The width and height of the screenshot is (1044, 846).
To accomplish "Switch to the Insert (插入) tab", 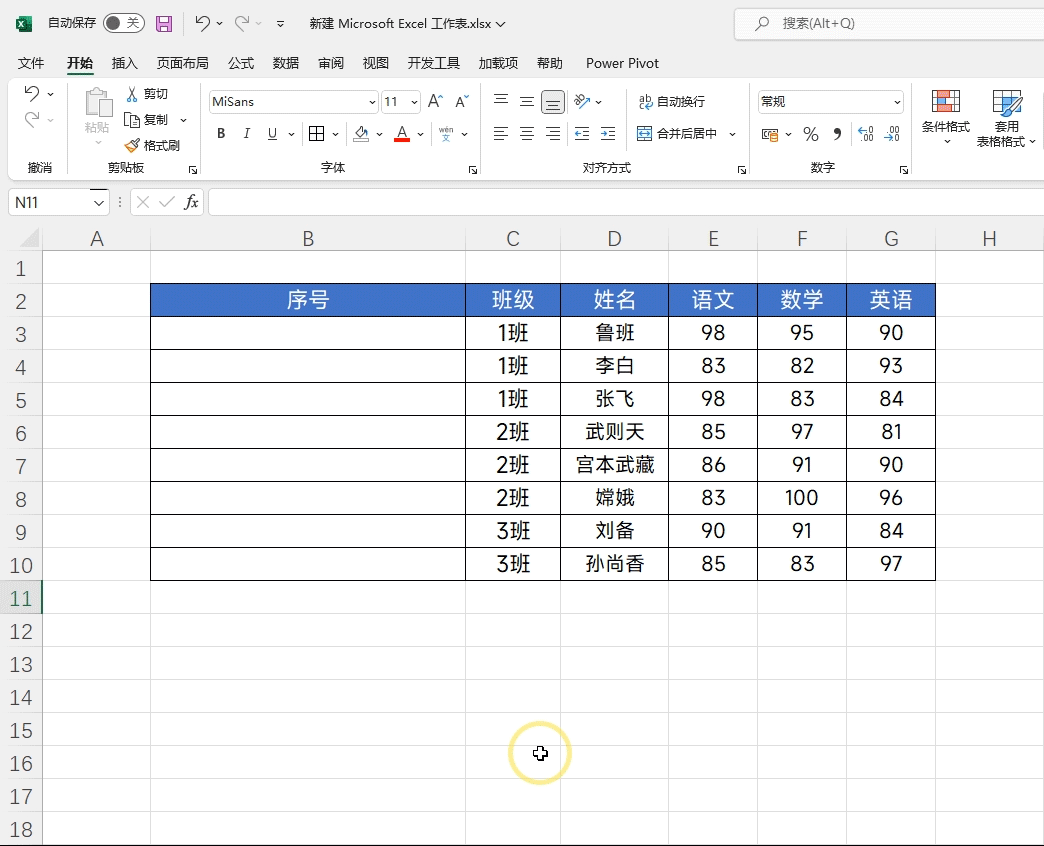I will [125, 63].
